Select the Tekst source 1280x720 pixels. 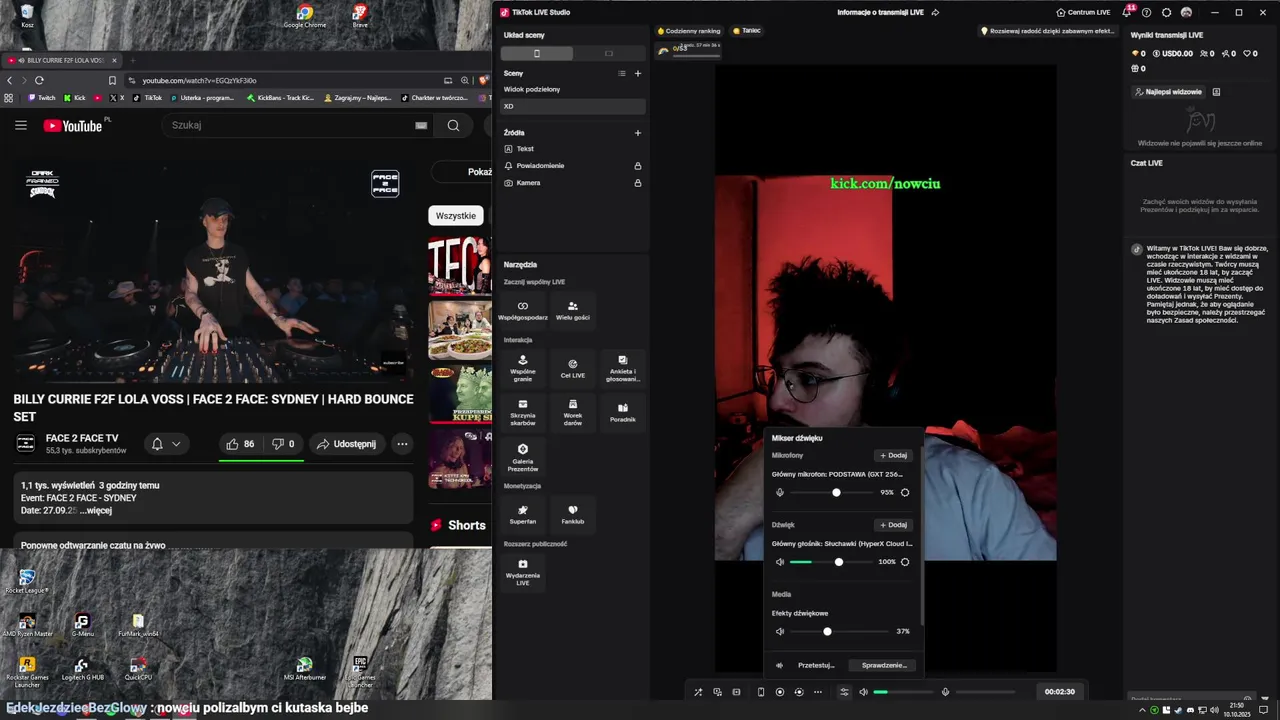pos(573,149)
